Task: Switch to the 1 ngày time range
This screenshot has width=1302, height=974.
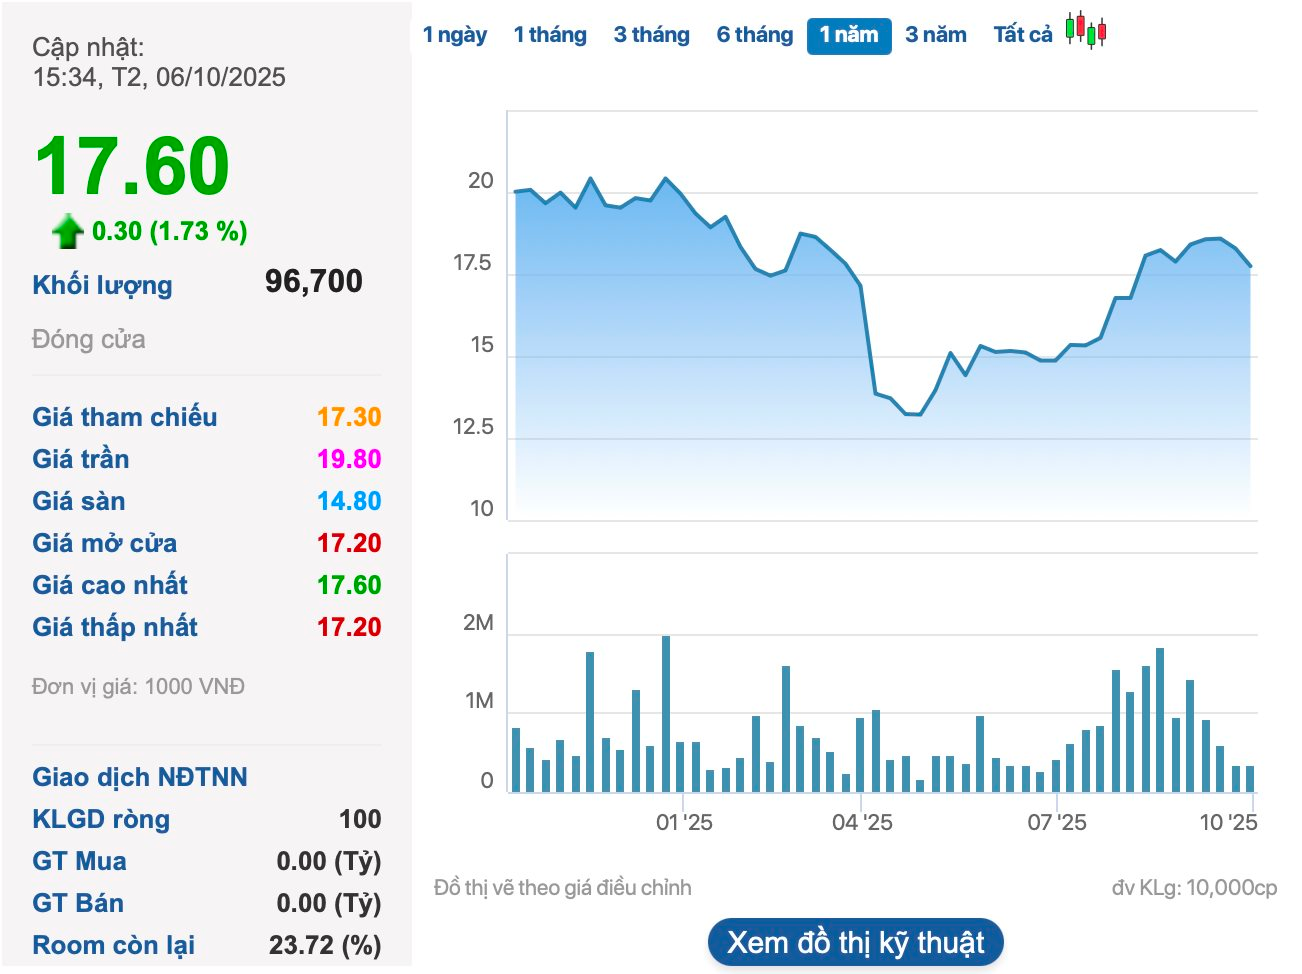Action: point(454,35)
